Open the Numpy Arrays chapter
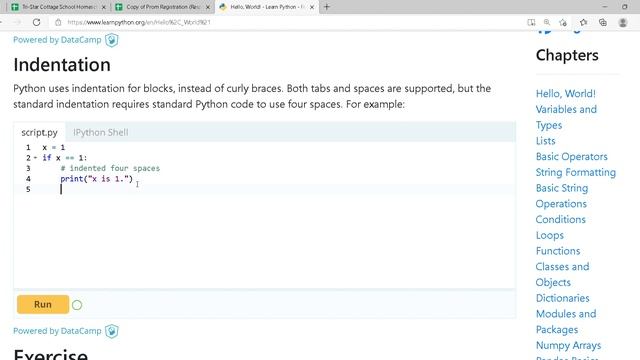 [568, 345]
